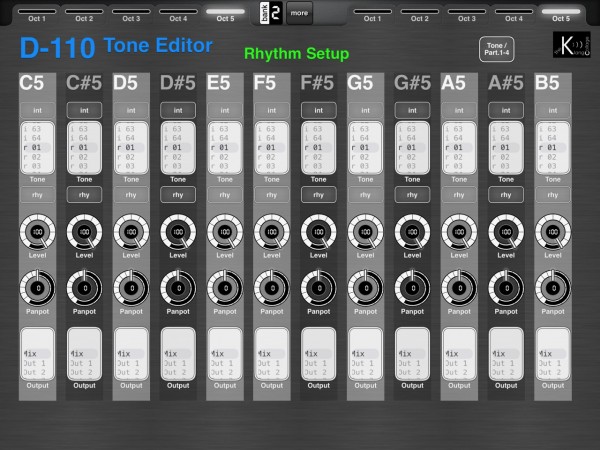Toggle the int button for A#5
Viewport: 600px width, 450px height.
point(506,110)
